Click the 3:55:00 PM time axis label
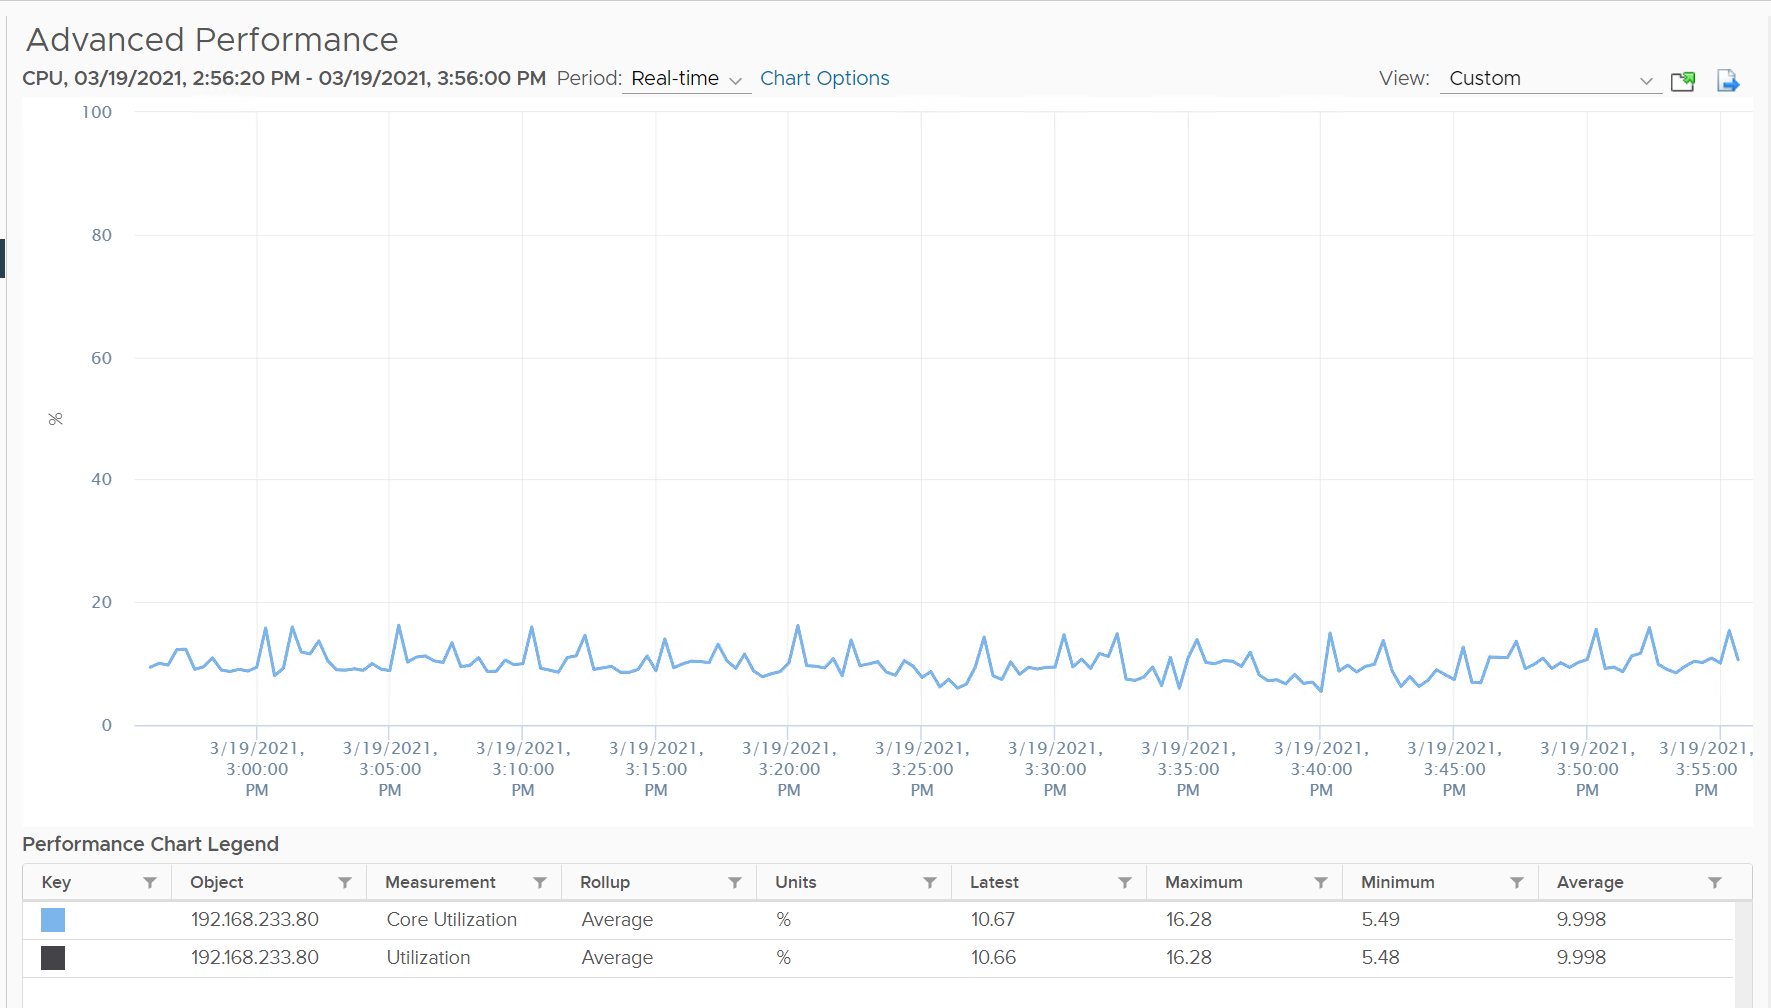 [1706, 769]
